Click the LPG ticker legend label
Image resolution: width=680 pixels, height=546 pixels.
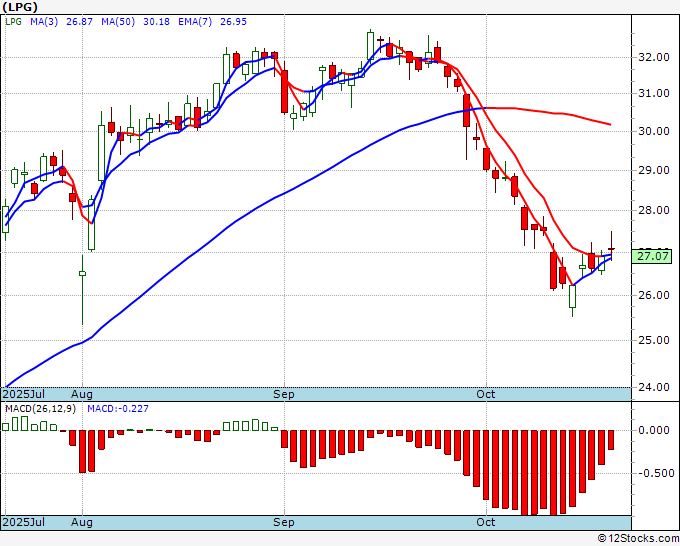(x=13, y=22)
